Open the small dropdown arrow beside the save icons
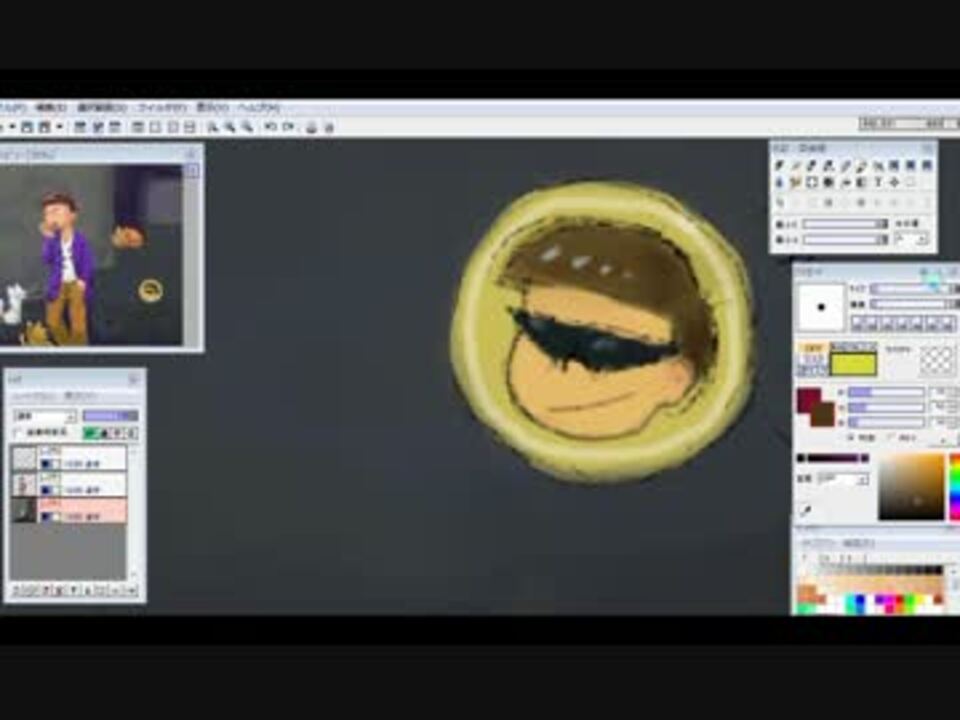The height and width of the screenshot is (720, 960). (x=59, y=127)
